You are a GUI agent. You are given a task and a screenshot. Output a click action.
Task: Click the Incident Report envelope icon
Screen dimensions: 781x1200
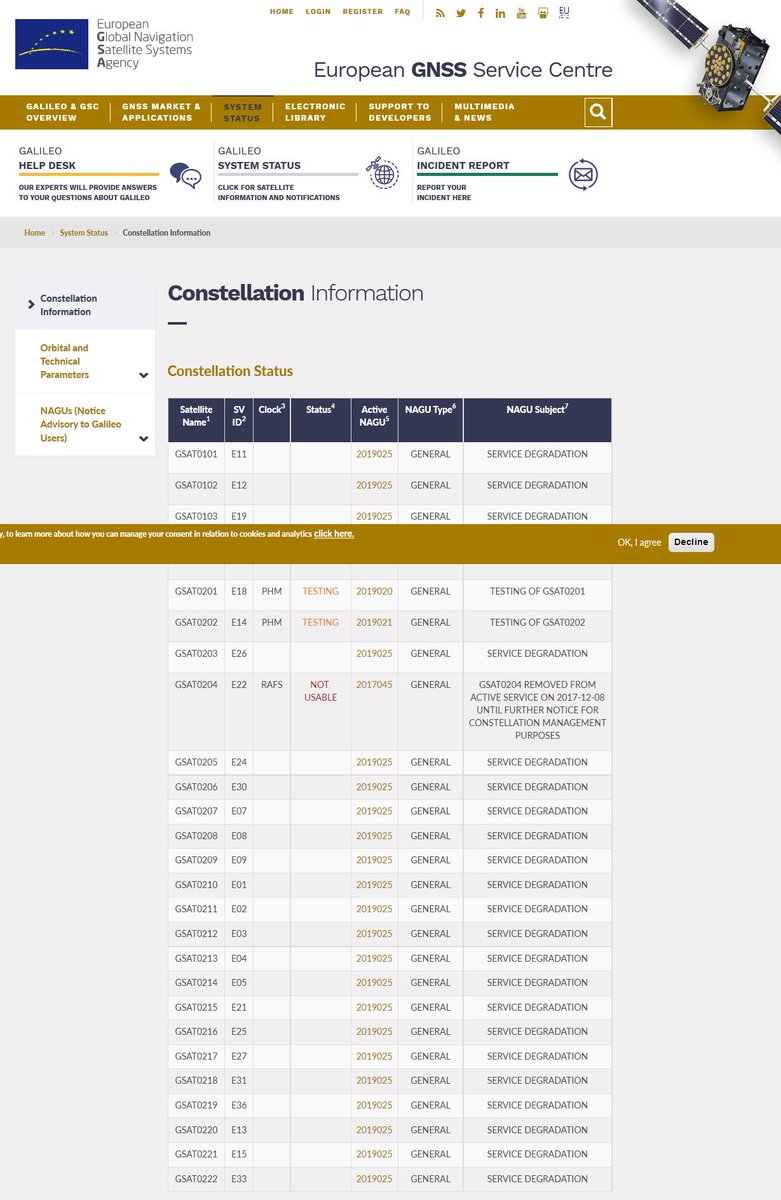tap(583, 175)
